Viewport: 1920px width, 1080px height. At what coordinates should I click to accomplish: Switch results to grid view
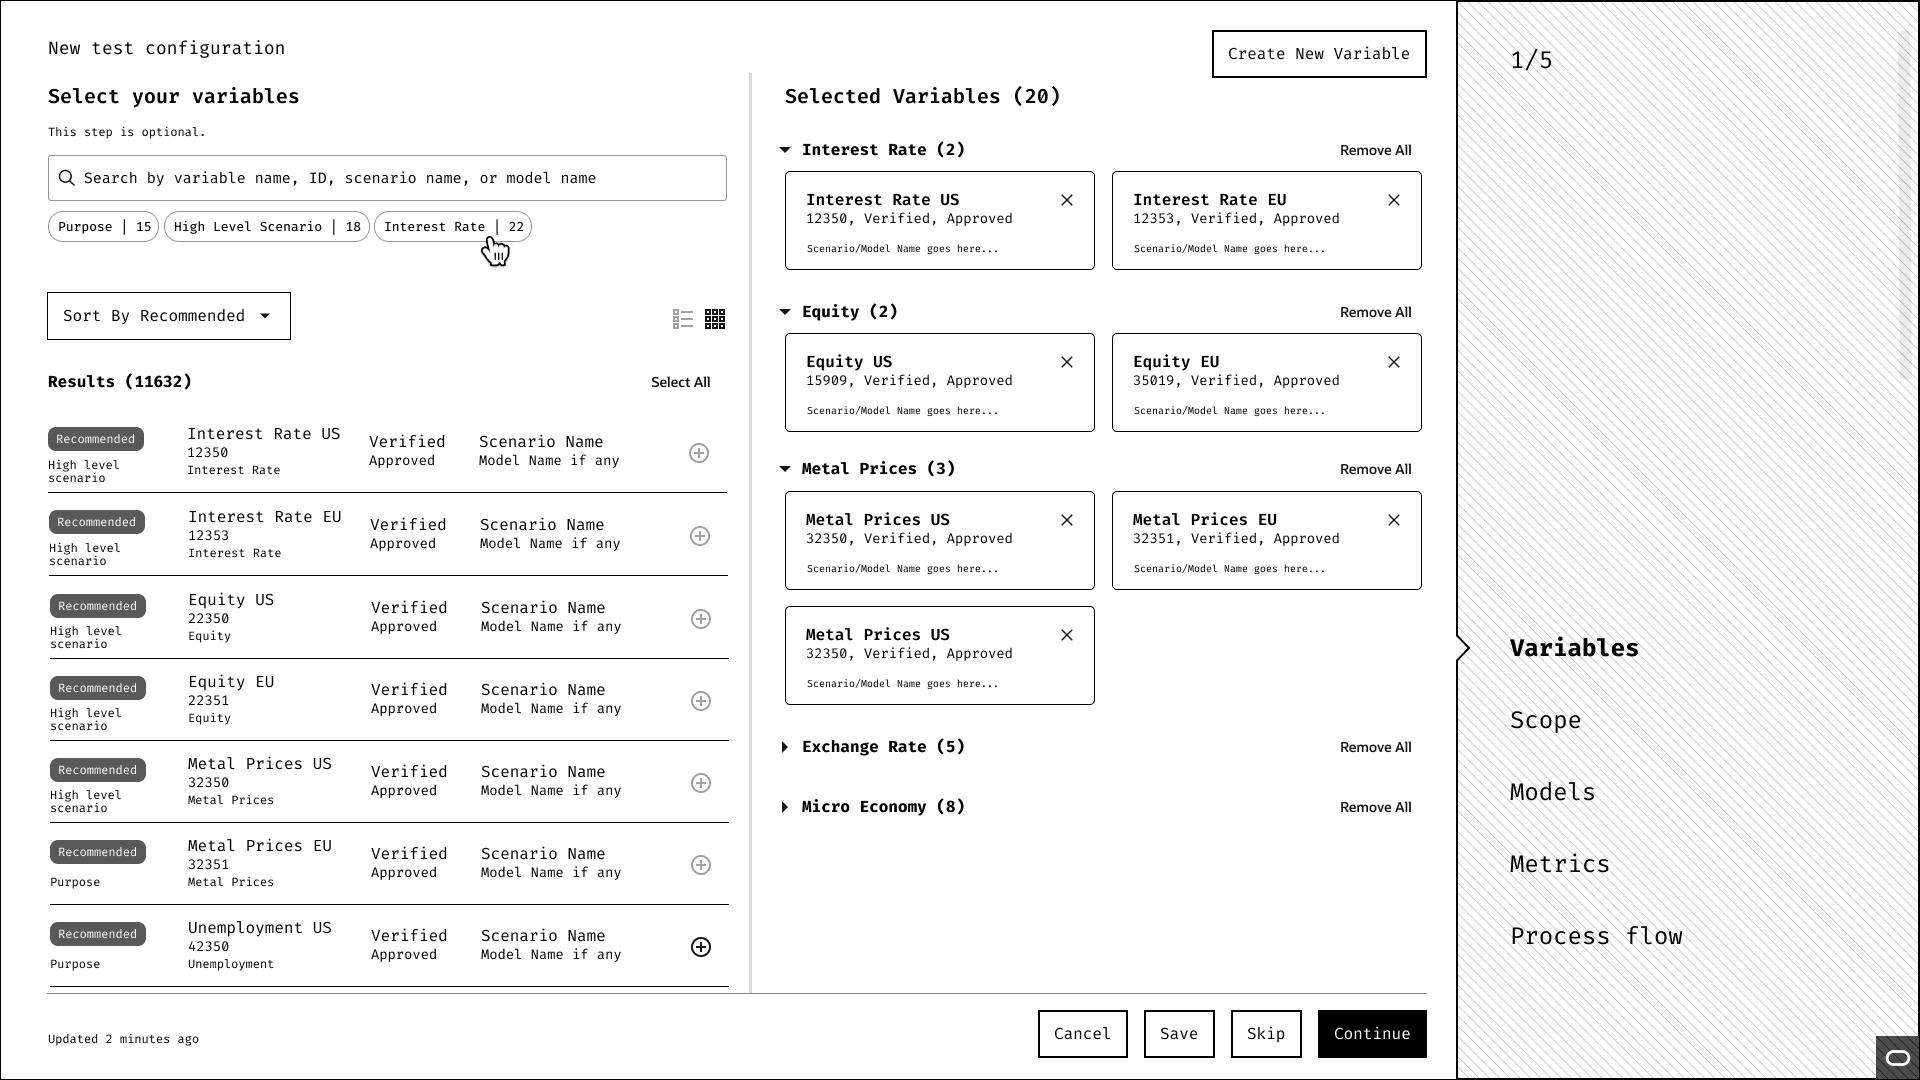[x=715, y=319]
